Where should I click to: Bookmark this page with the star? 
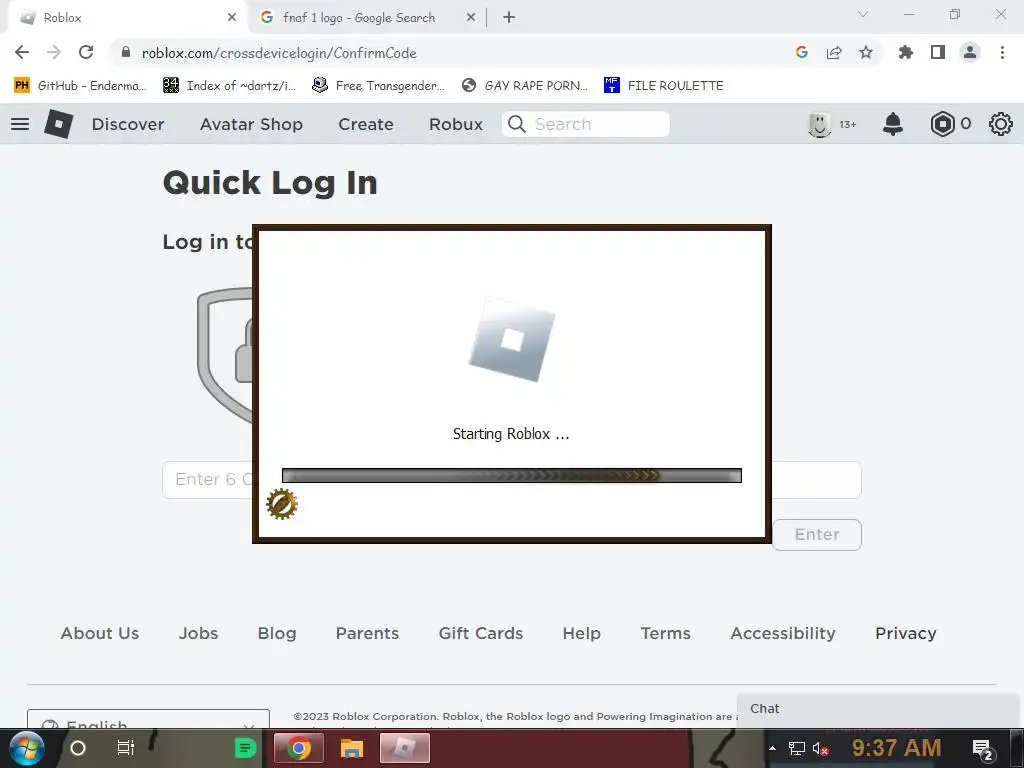(866, 52)
